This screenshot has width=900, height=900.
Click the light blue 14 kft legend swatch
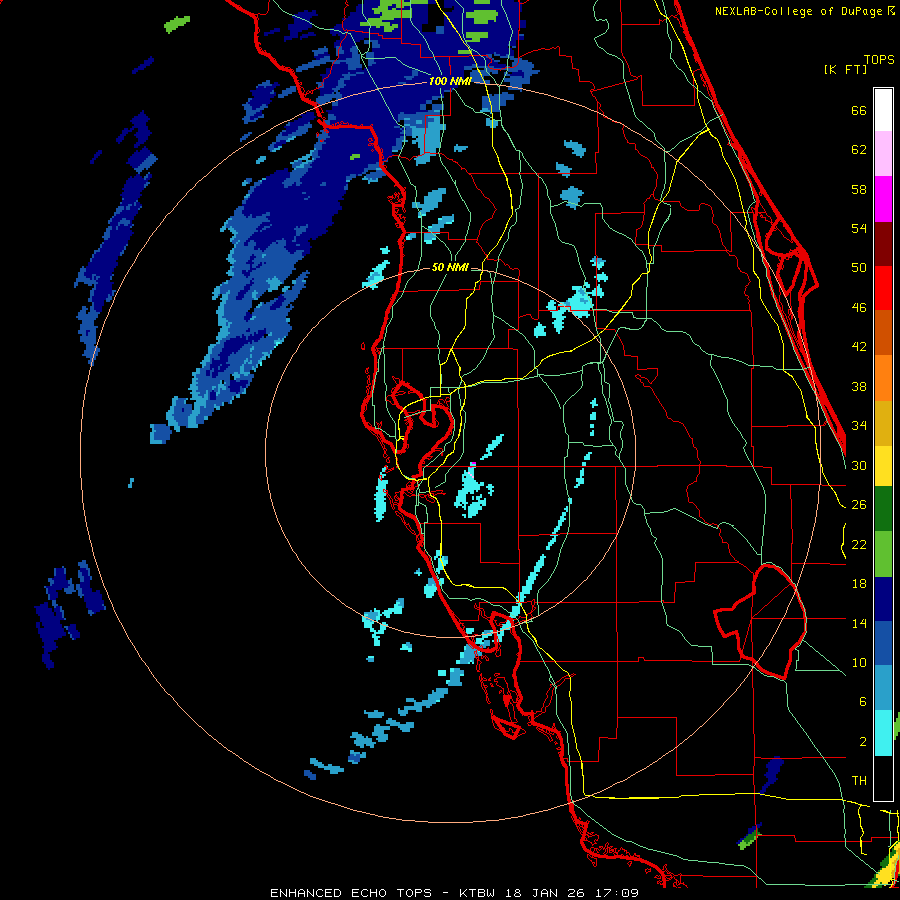(x=883, y=688)
